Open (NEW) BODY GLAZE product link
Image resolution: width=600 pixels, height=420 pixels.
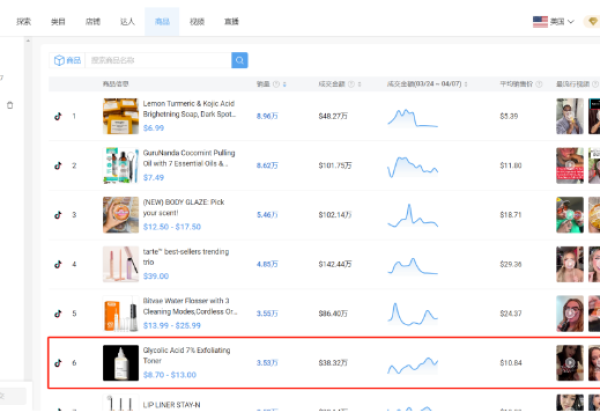(x=183, y=208)
